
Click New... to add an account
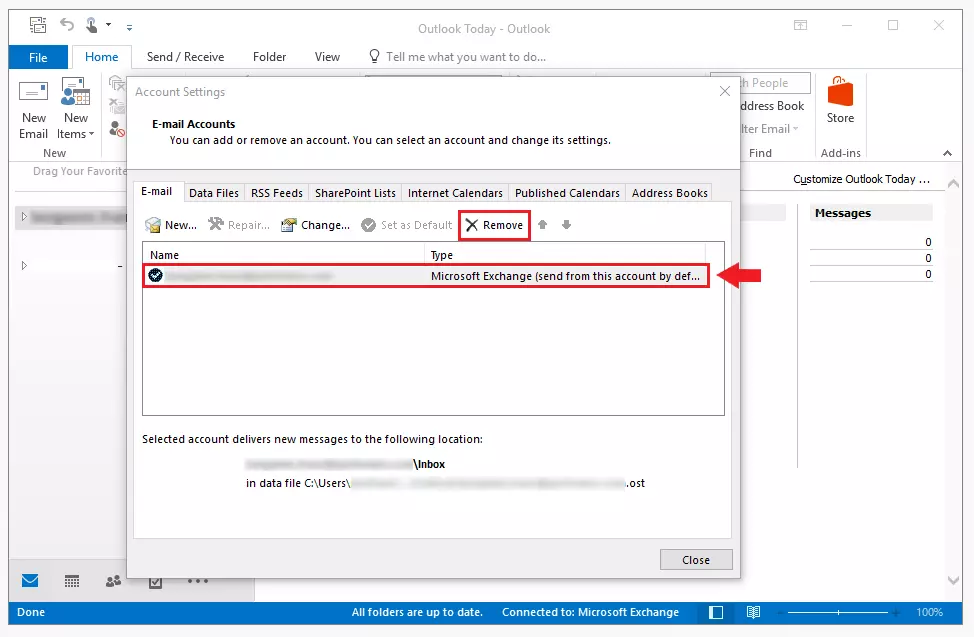171,225
